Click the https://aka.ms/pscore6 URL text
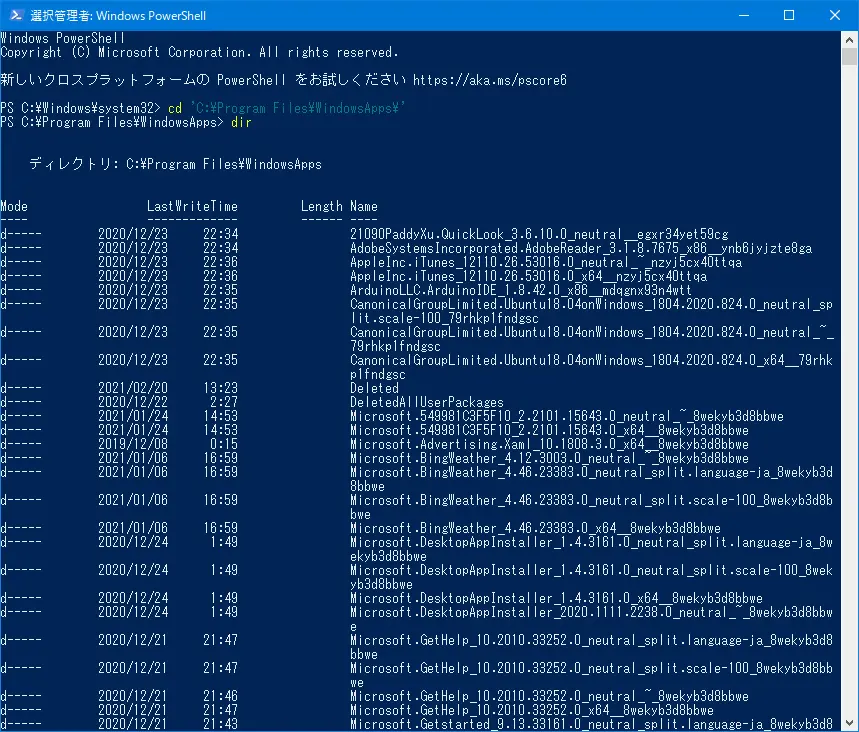This screenshot has width=859, height=732. [x=489, y=81]
